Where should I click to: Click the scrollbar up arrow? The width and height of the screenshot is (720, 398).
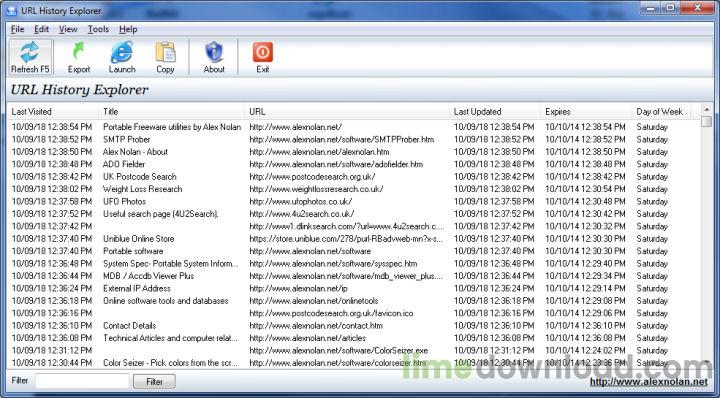(x=707, y=110)
